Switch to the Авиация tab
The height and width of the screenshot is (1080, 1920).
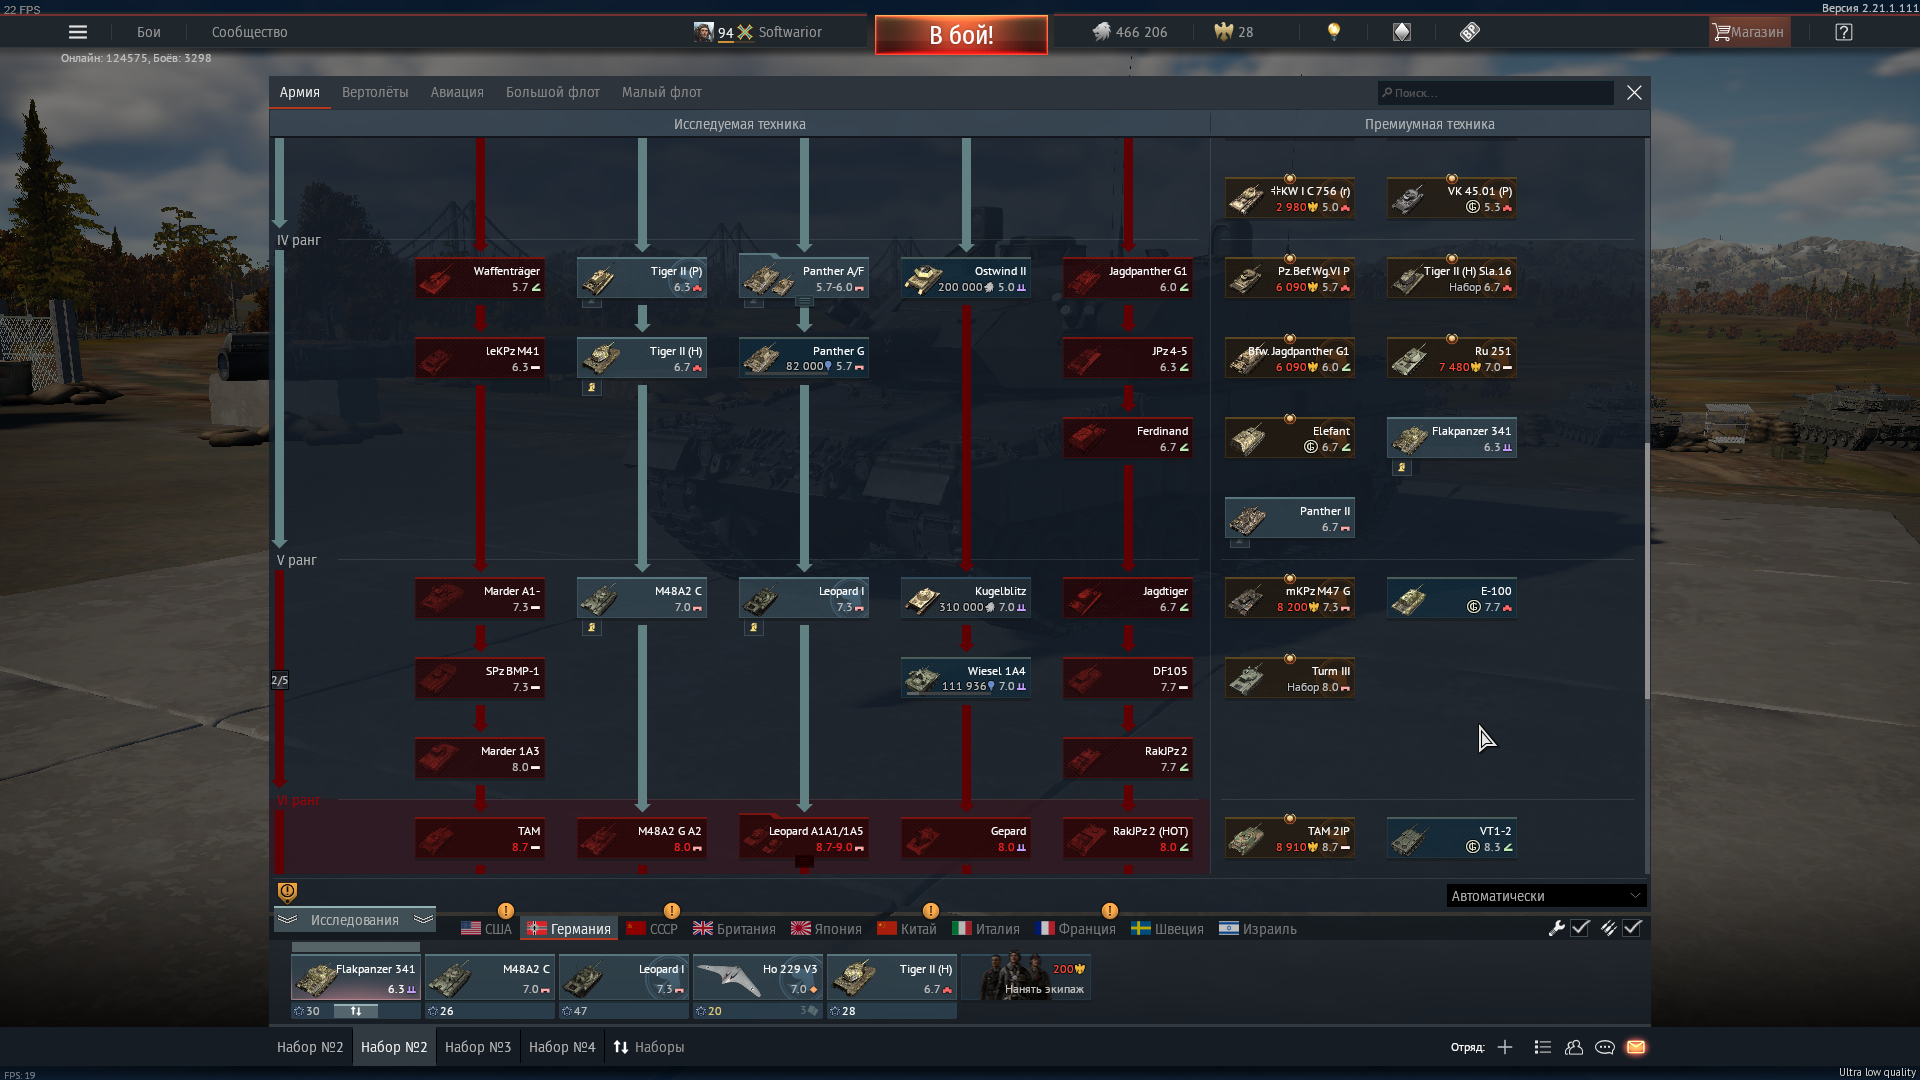[457, 92]
